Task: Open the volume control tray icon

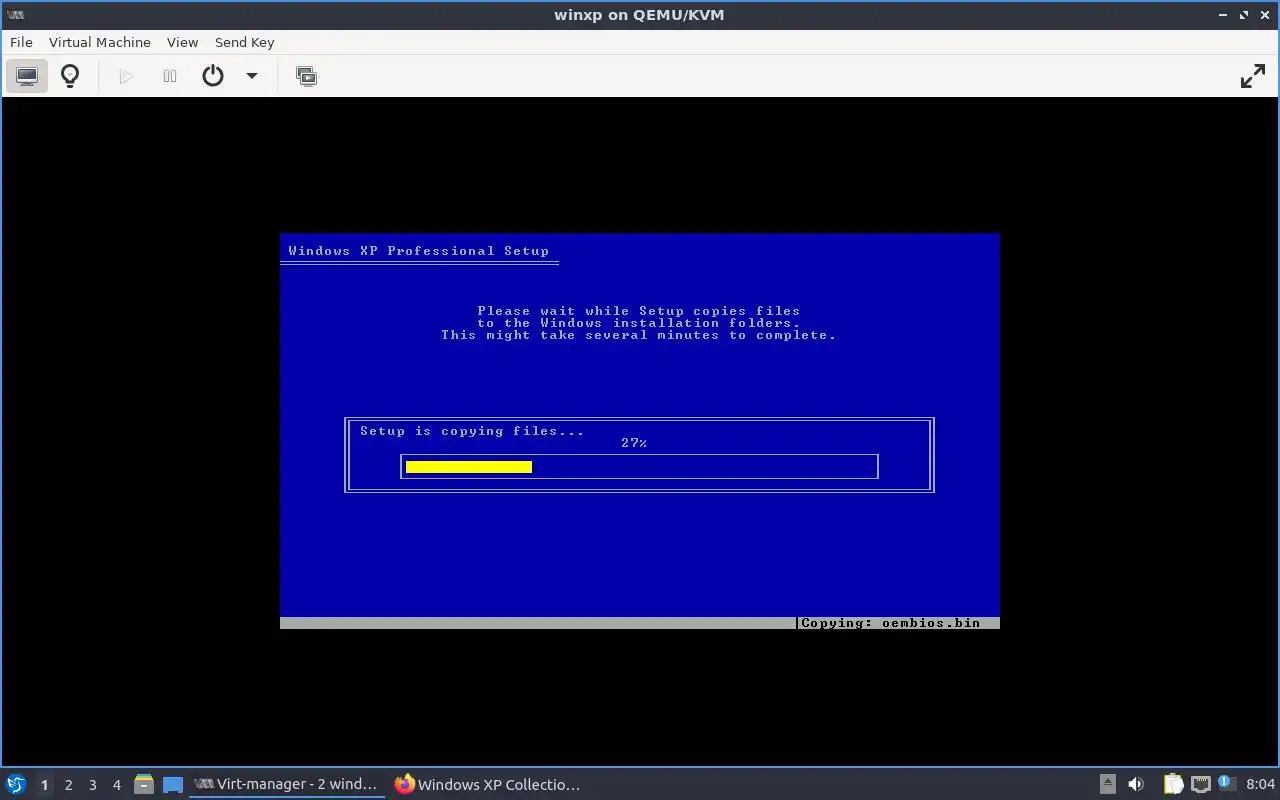Action: pos(1136,785)
